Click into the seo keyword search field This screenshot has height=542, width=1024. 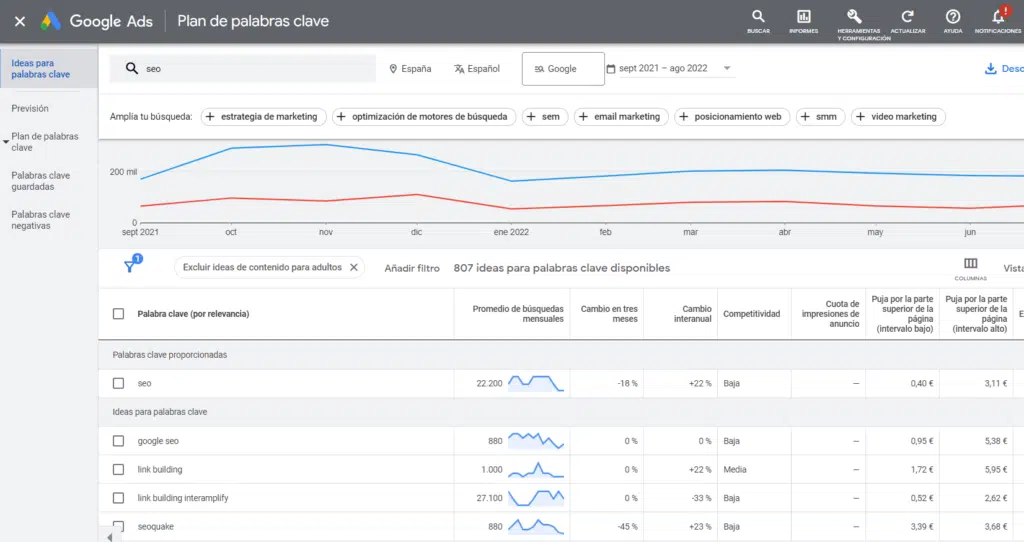tap(243, 69)
